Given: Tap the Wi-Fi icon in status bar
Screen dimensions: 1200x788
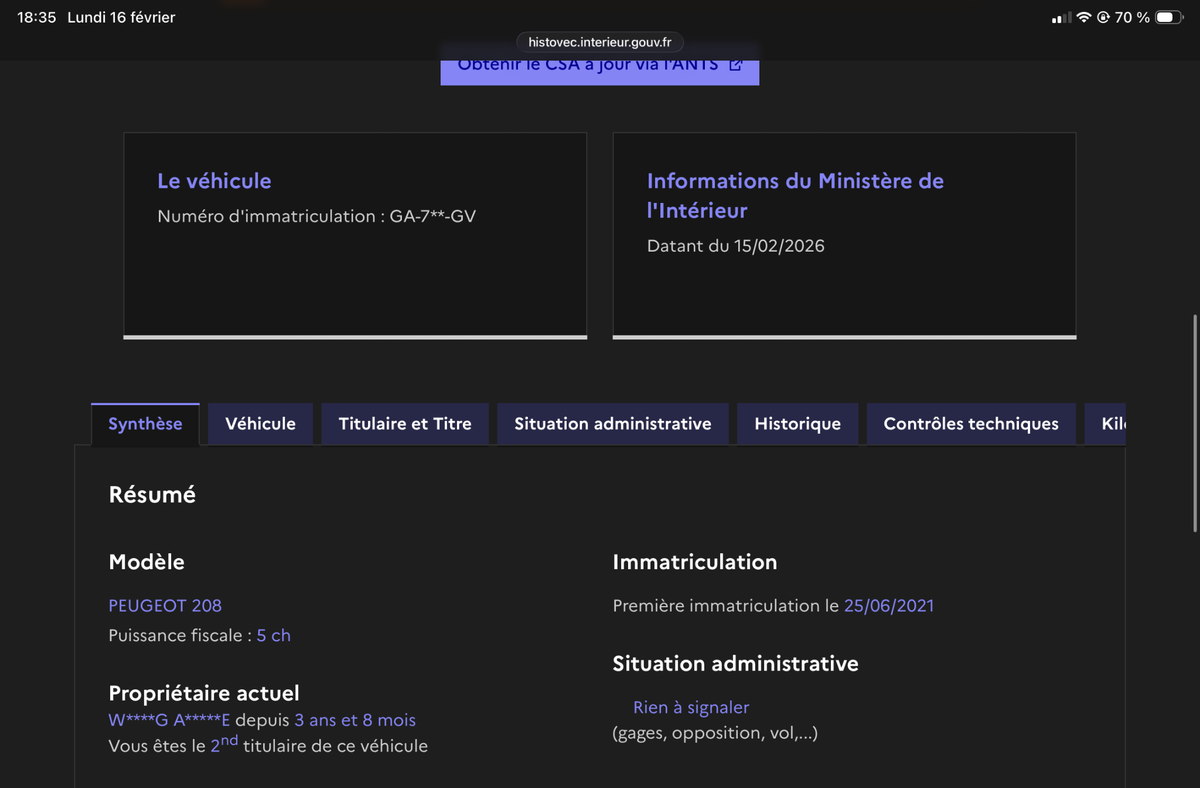Looking at the screenshot, I should click(x=1084, y=18).
